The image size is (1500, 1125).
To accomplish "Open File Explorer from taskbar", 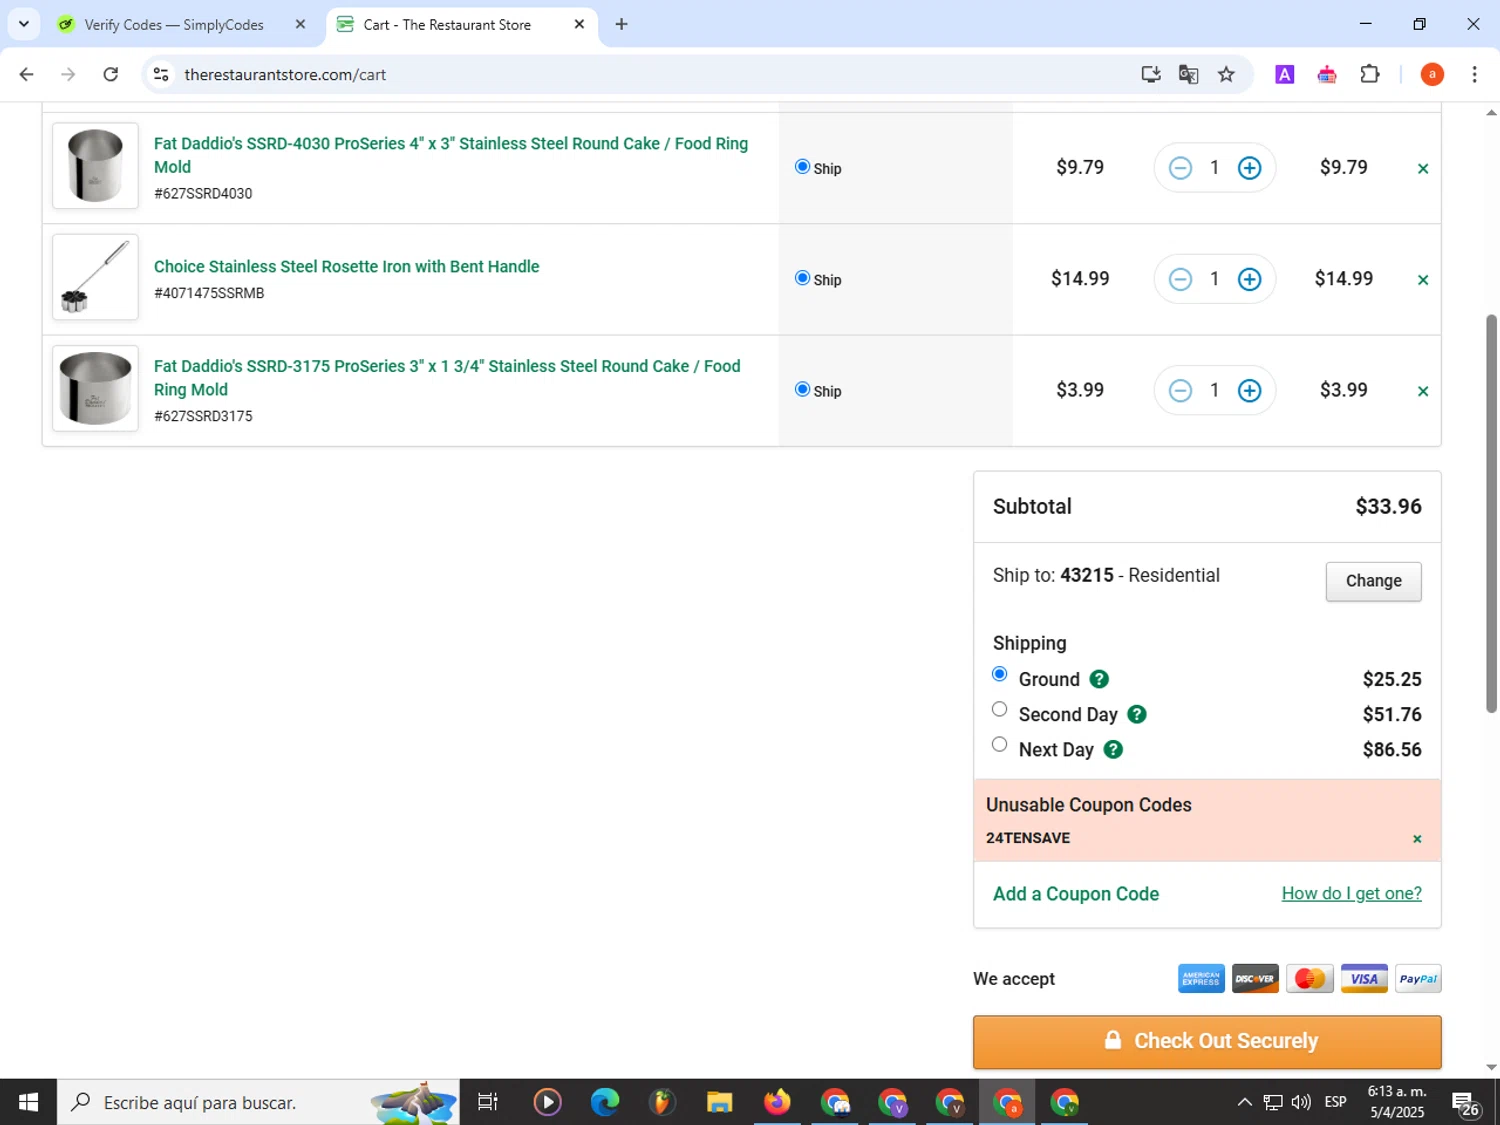I will point(719,1102).
